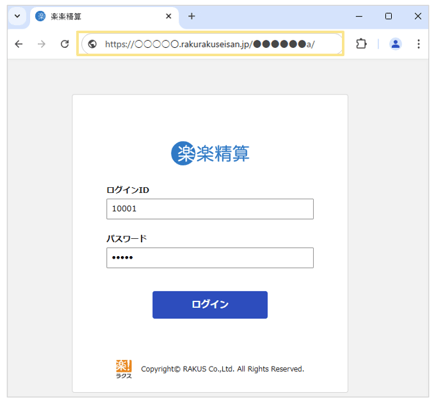Close the 楽楽精算 tab

tap(169, 16)
